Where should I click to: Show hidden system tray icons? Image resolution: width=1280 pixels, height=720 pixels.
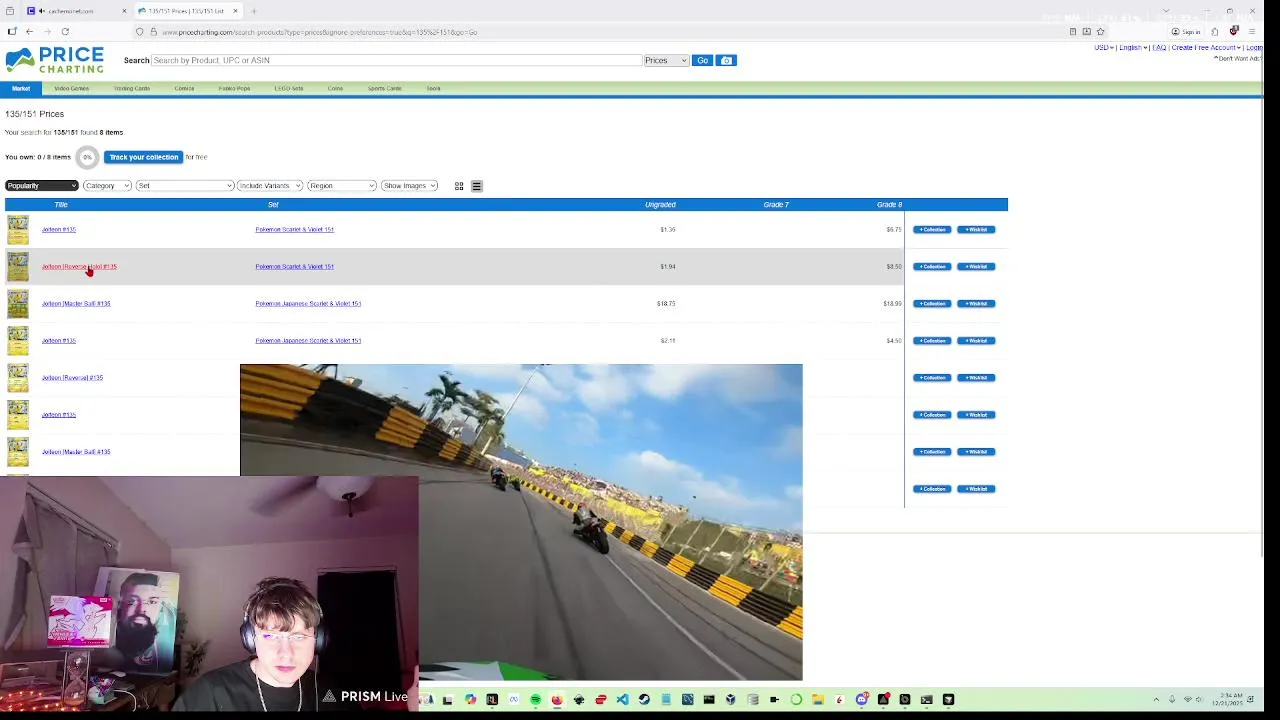coord(1157,699)
